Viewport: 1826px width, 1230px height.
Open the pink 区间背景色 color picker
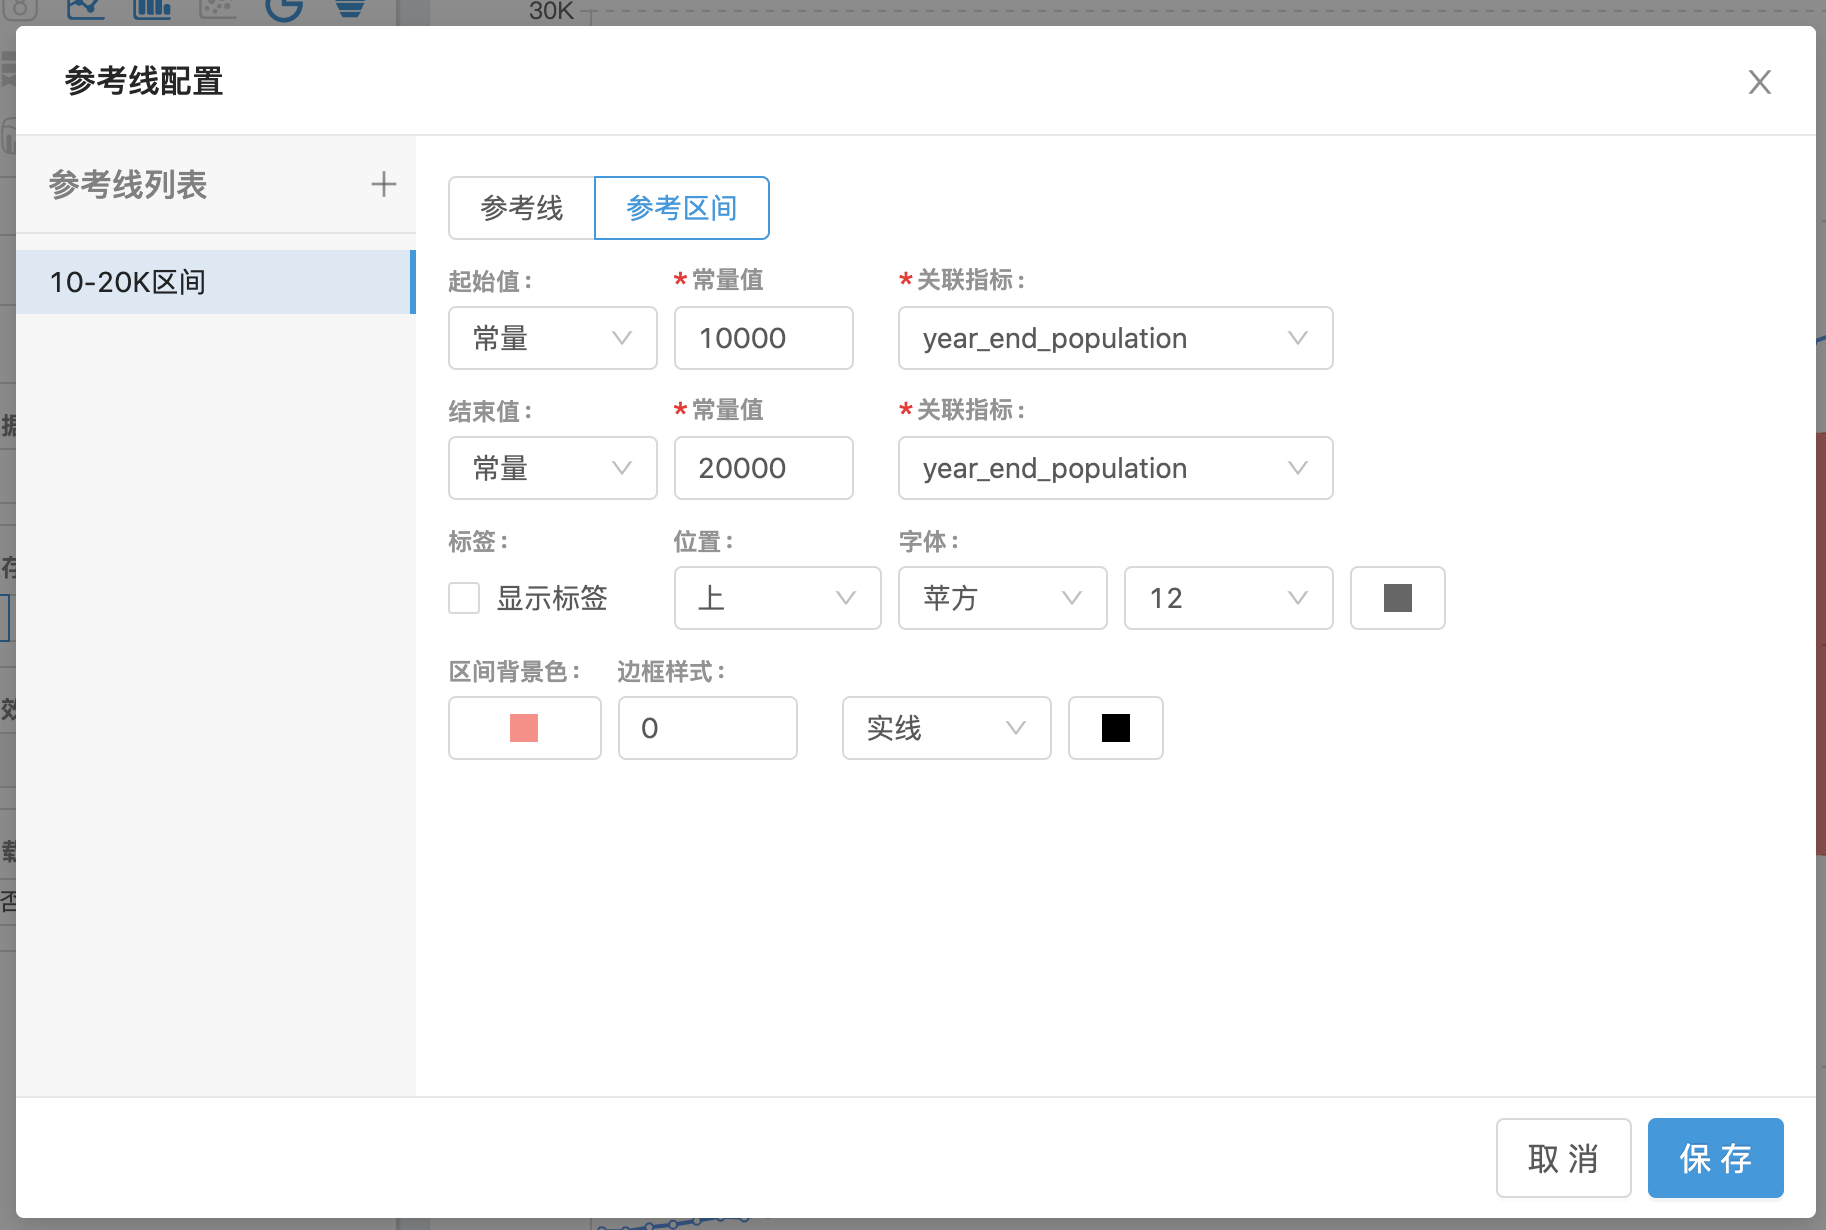click(524, 728)
